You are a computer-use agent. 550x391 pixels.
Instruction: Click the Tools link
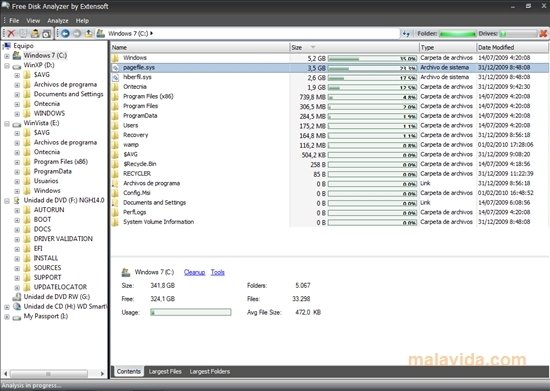(x=217, y=272)
